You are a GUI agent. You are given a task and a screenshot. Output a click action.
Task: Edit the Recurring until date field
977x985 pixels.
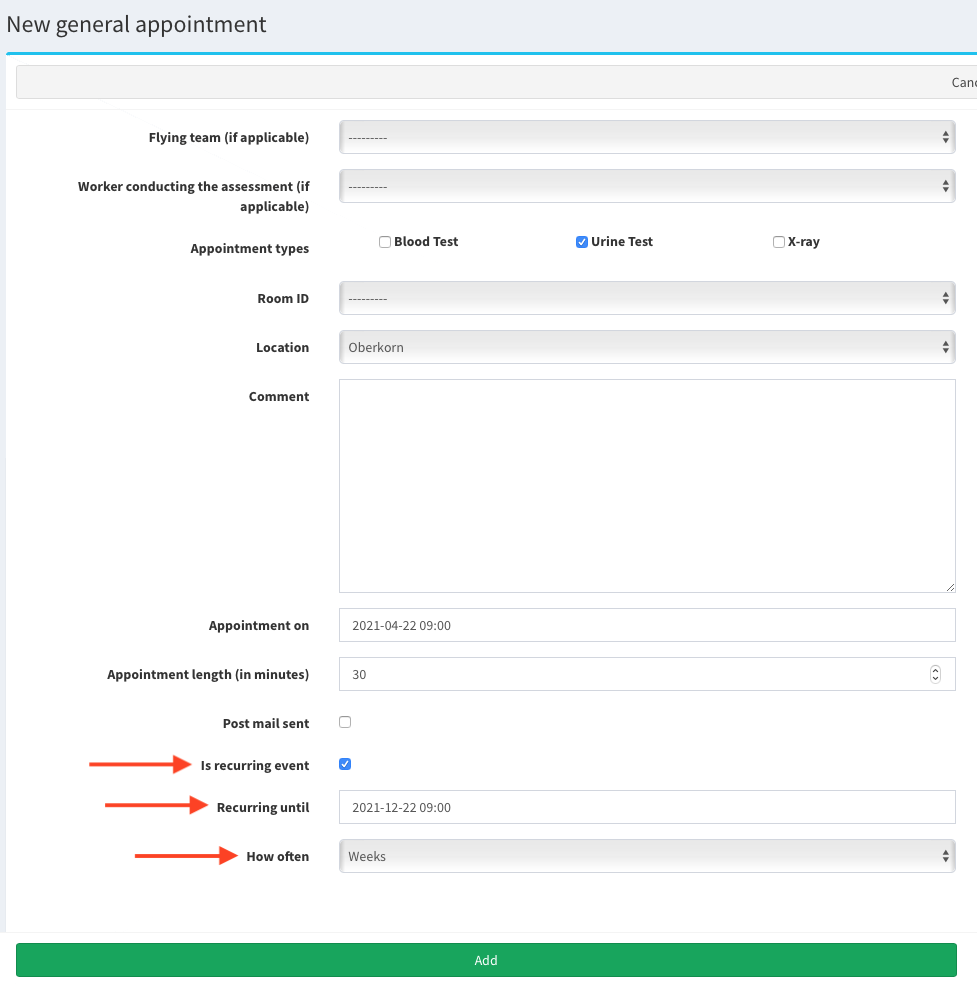coord(647,807)
